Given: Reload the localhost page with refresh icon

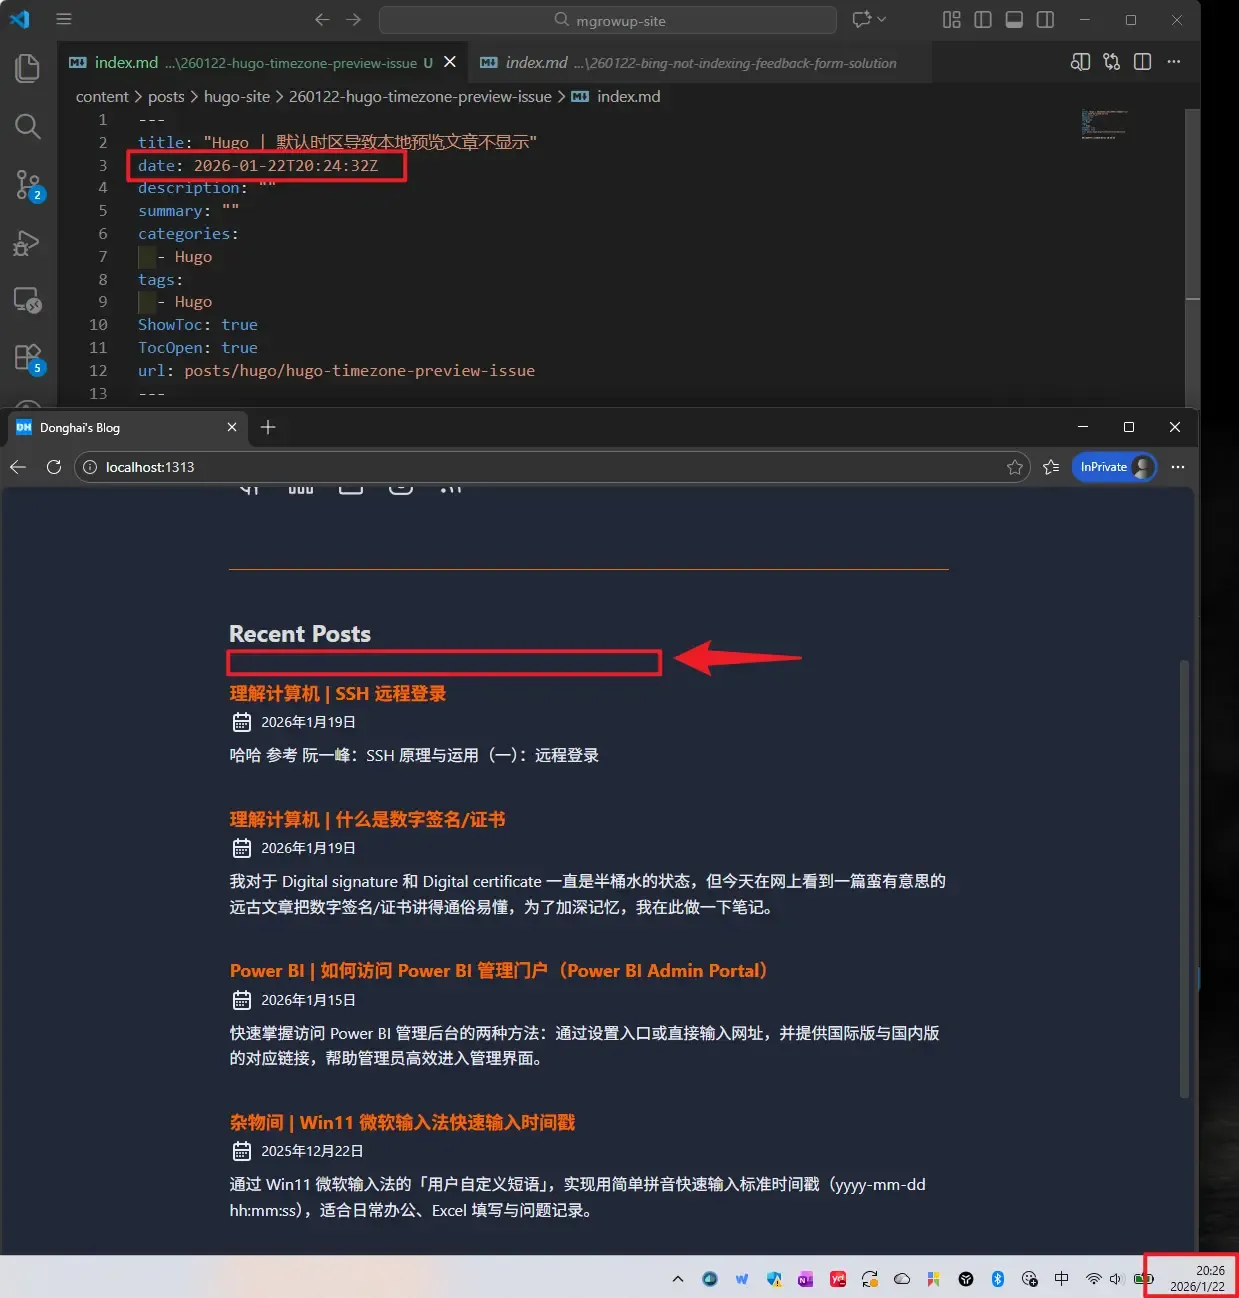Looking at the screenshot, I should (53, 467).
